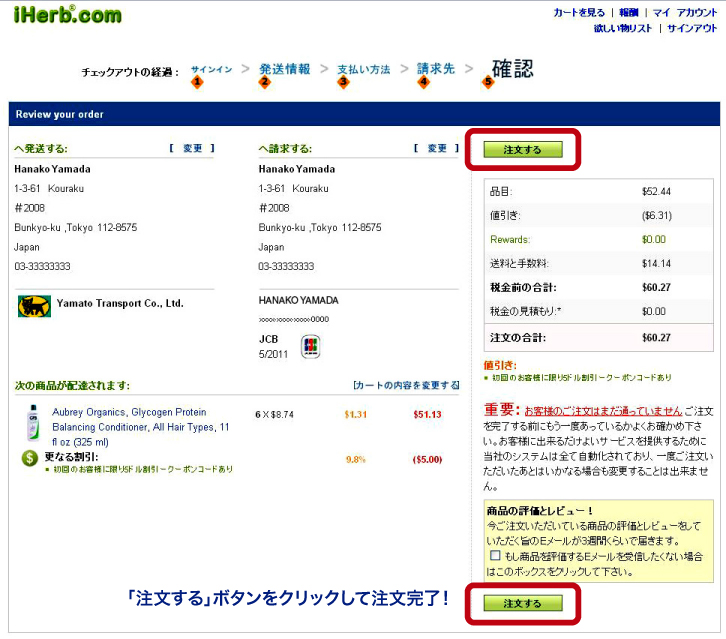Click the 送料と手数料 $14.14 amount
This screenshot has width=726, height=639.
pyautogui.click(x=656, y=263)
